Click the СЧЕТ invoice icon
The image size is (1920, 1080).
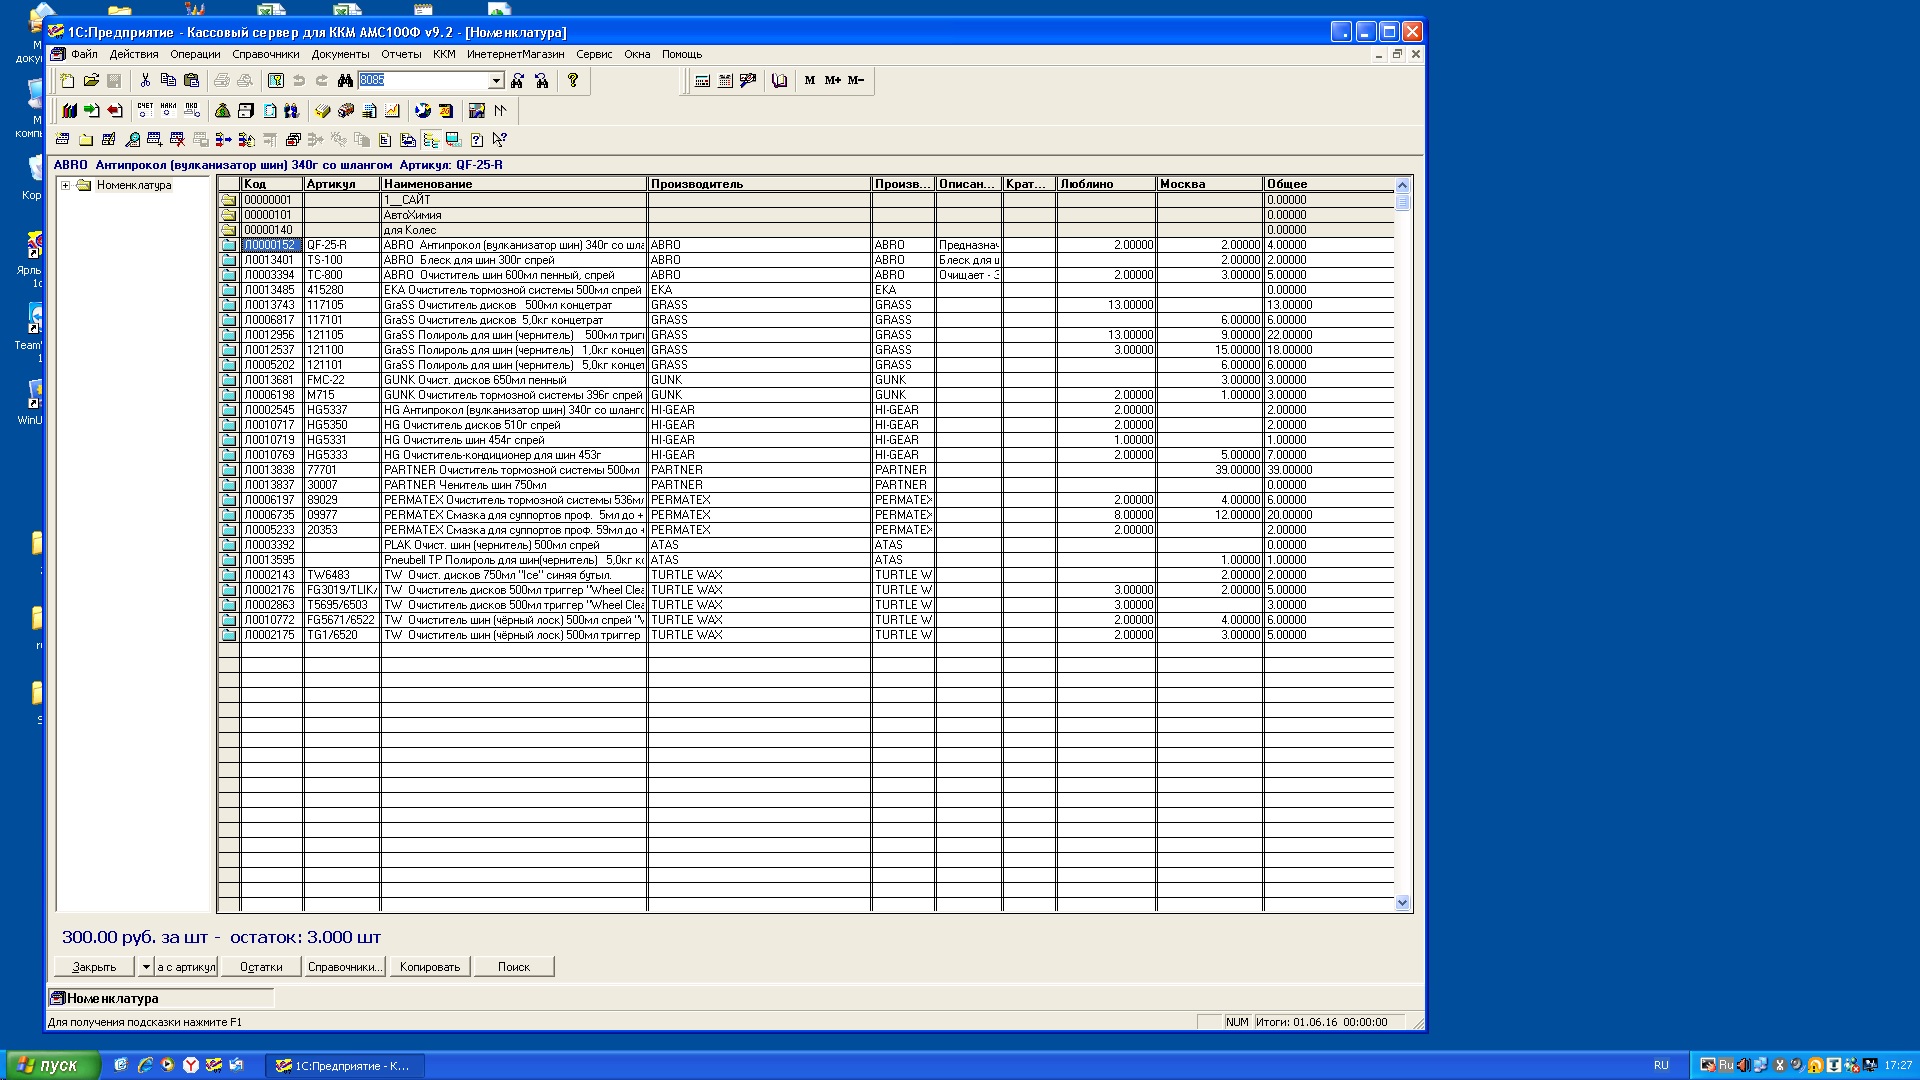pyautogui.click(x=145, y=110)
